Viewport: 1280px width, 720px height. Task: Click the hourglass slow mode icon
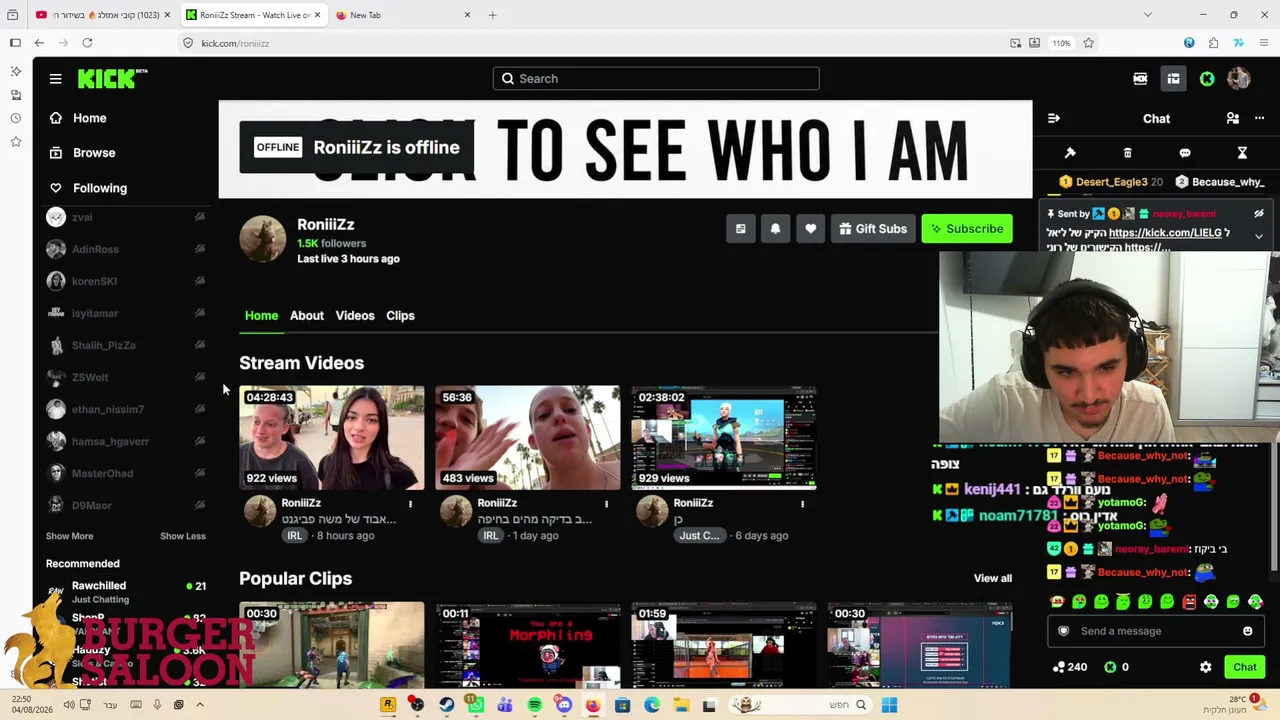[x=1242, y=153]
